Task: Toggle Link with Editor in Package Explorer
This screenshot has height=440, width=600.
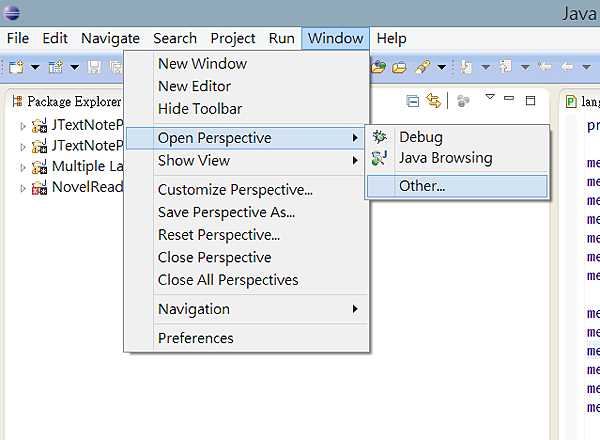Action: tap(434, 101)
